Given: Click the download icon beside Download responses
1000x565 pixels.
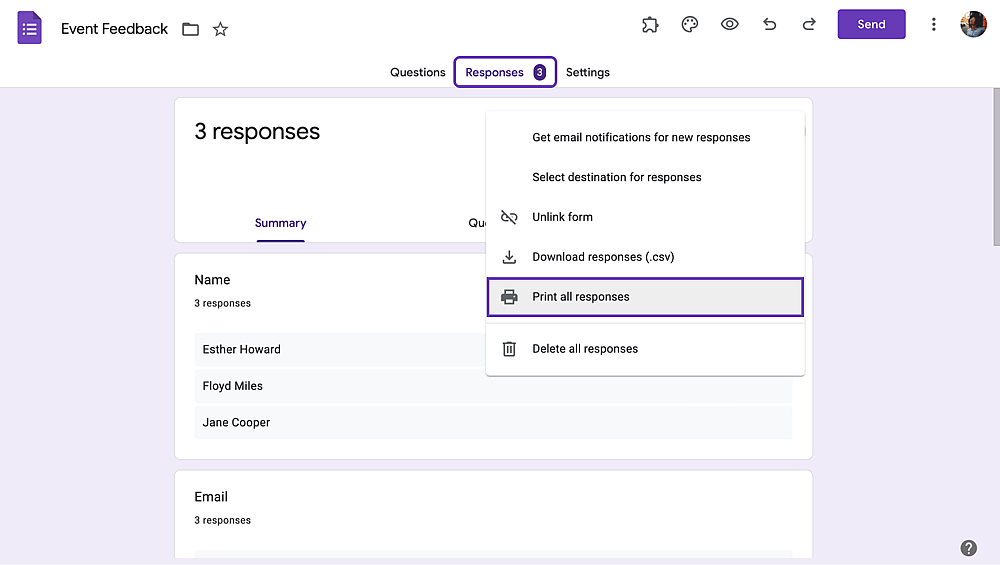Looking at the screenshot, I should pos(509,257).
